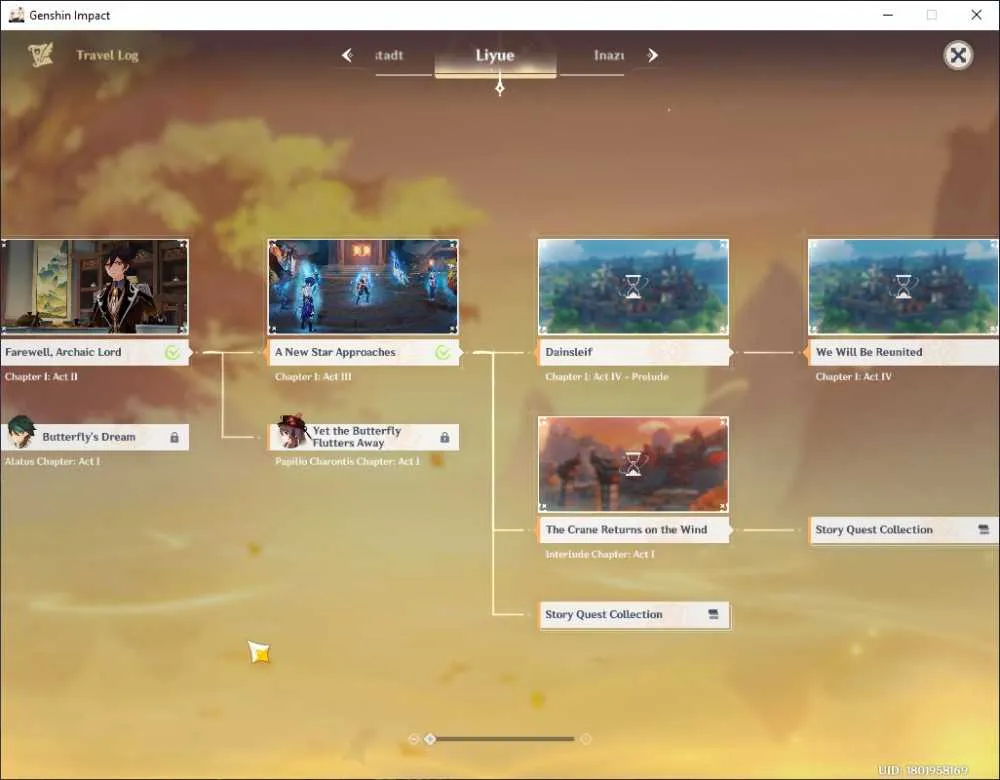Click the hourglass icon on the Dainsleif thumbnail

[x=633, y=287]
